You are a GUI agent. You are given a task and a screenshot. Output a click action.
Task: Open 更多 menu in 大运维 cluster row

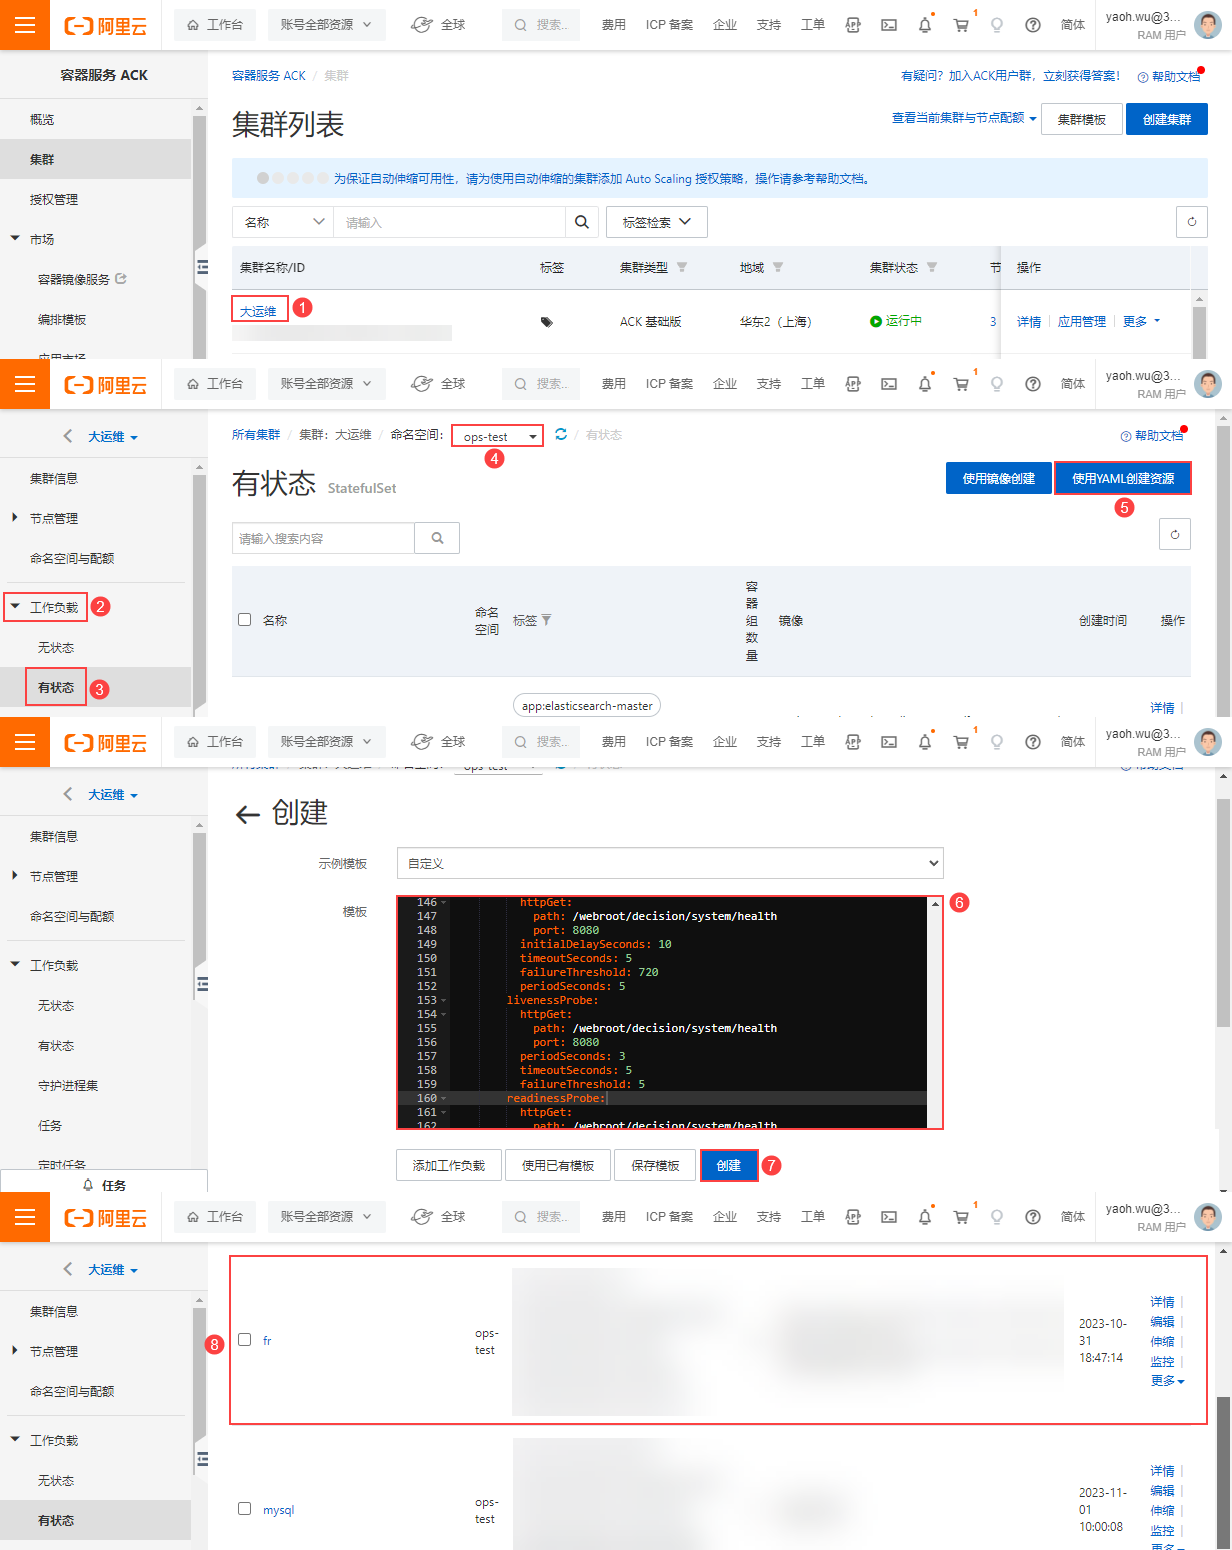point(1141,322)
